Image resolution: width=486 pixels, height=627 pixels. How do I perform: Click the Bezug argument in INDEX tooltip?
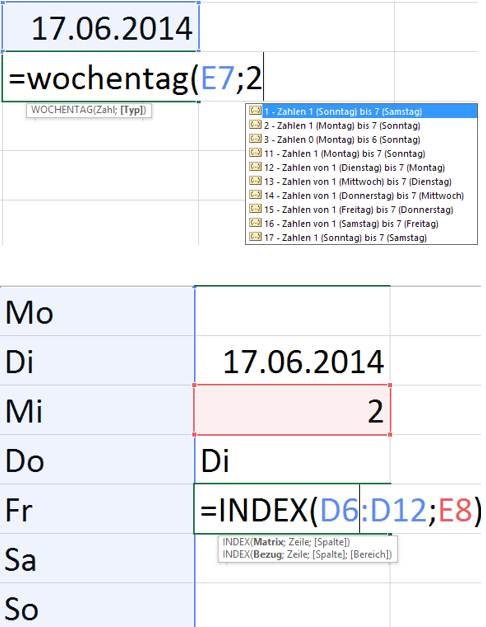point(268,555)
